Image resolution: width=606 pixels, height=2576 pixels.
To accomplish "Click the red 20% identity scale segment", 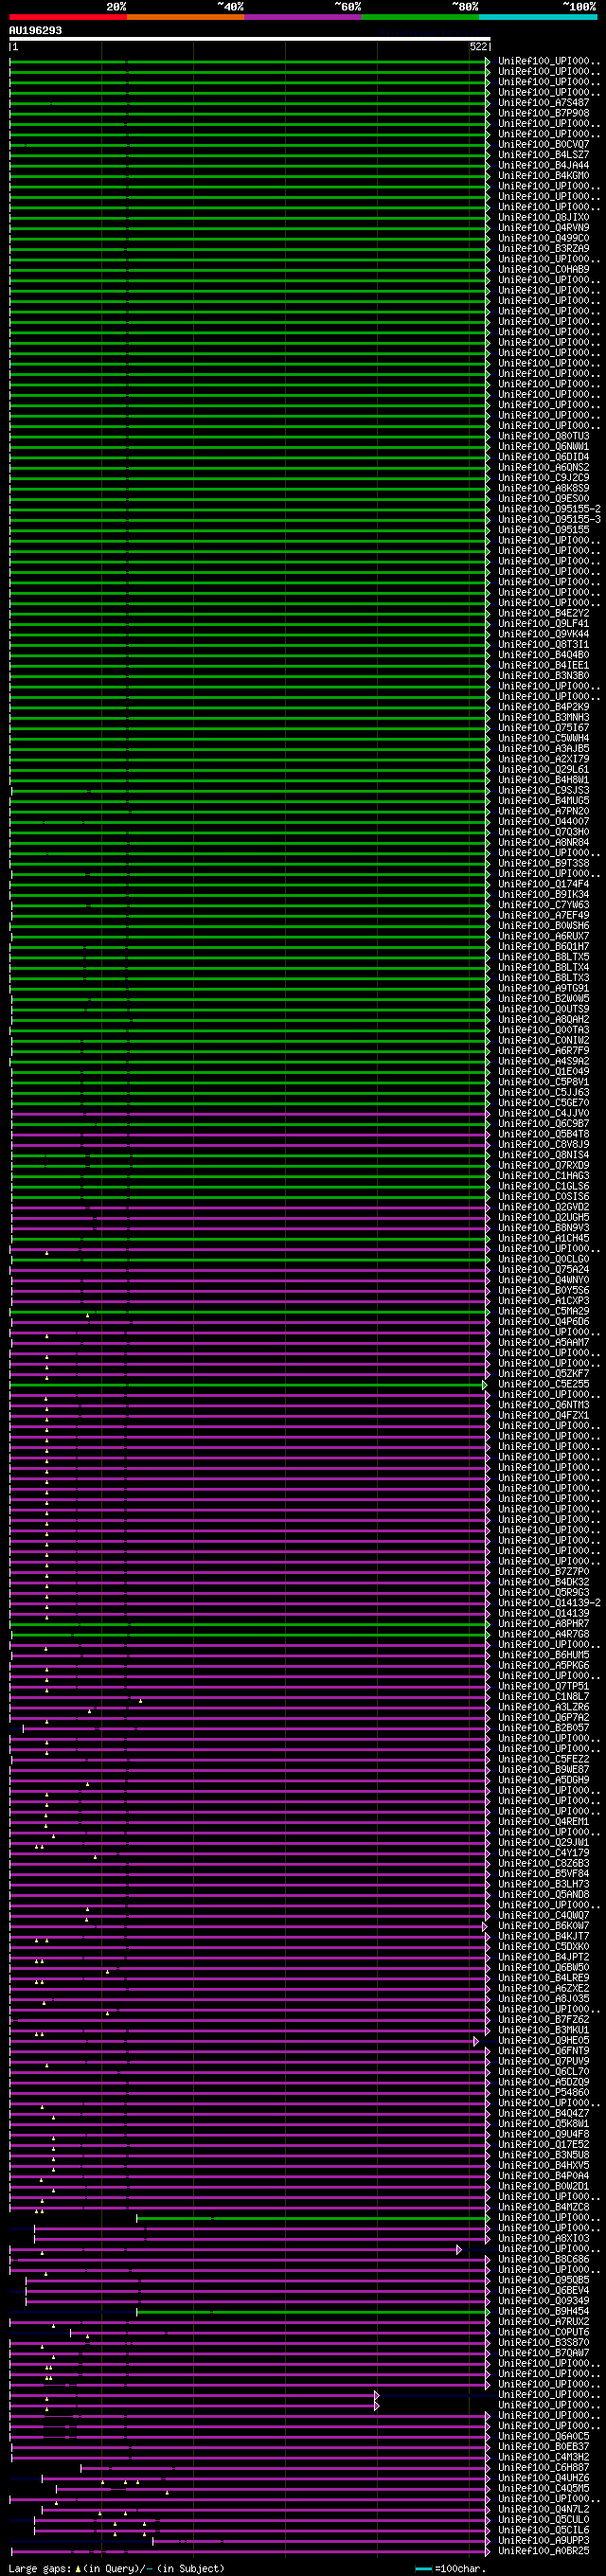I will click(x=68, y=17).
